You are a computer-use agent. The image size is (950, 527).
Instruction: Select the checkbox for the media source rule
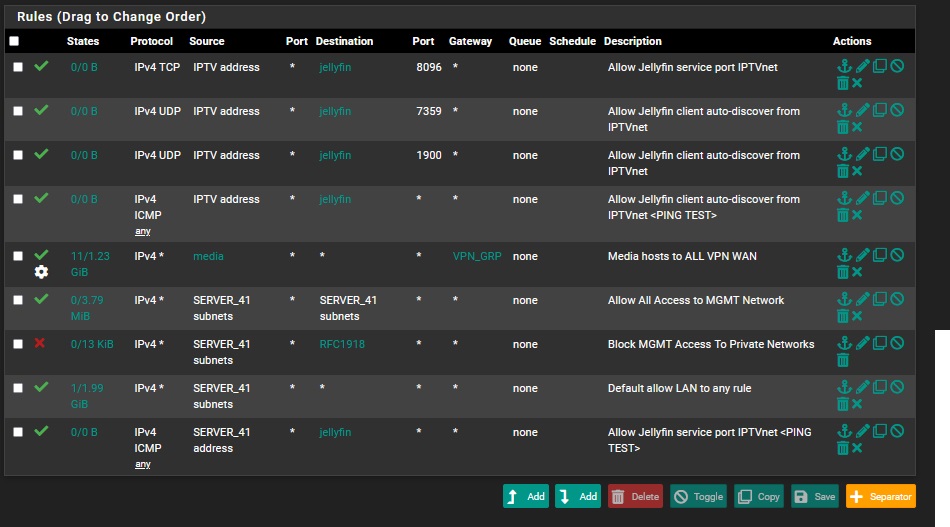coord(18,256)
